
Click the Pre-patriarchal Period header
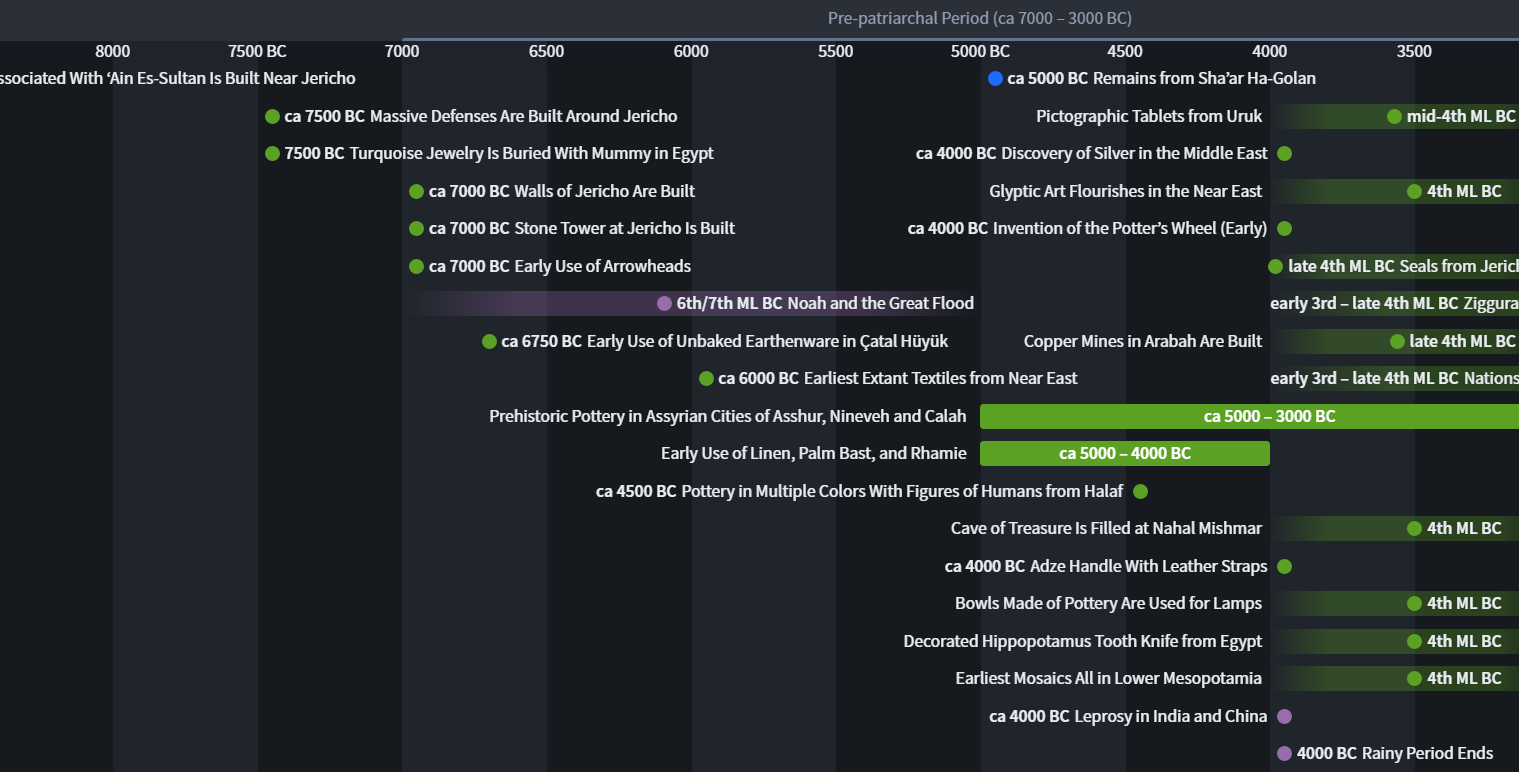click(978, 18)
